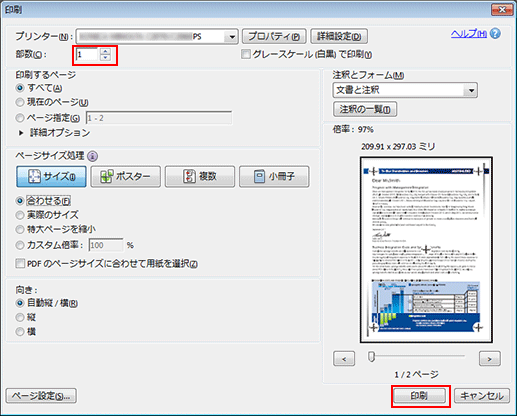Click the 注釈の一覧 summarize comments button

[365, 109]
